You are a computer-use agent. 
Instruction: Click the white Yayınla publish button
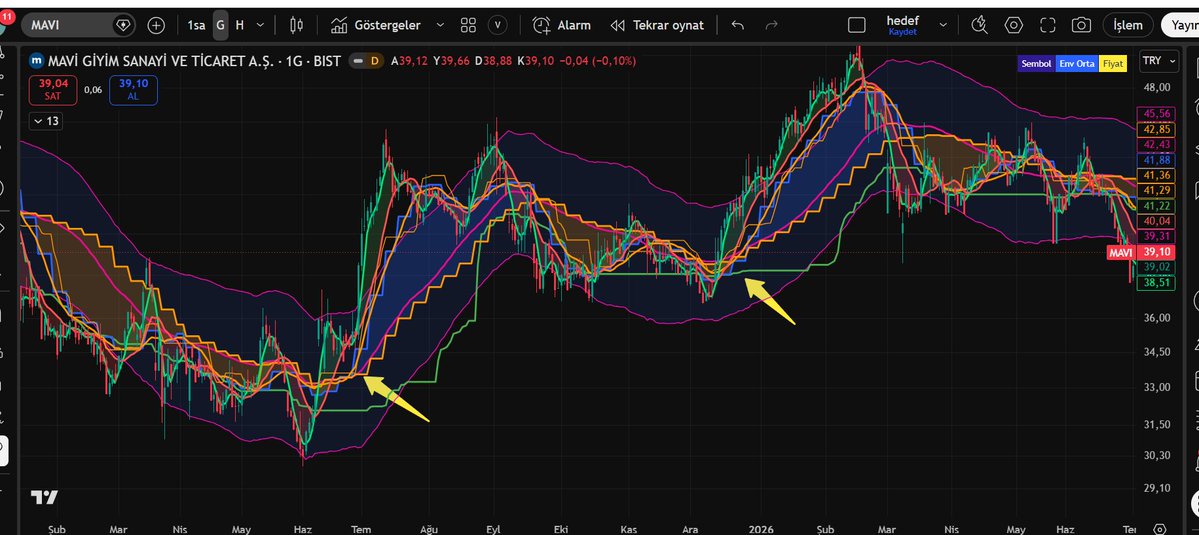pyautogui.click(x=1180, y=25)
